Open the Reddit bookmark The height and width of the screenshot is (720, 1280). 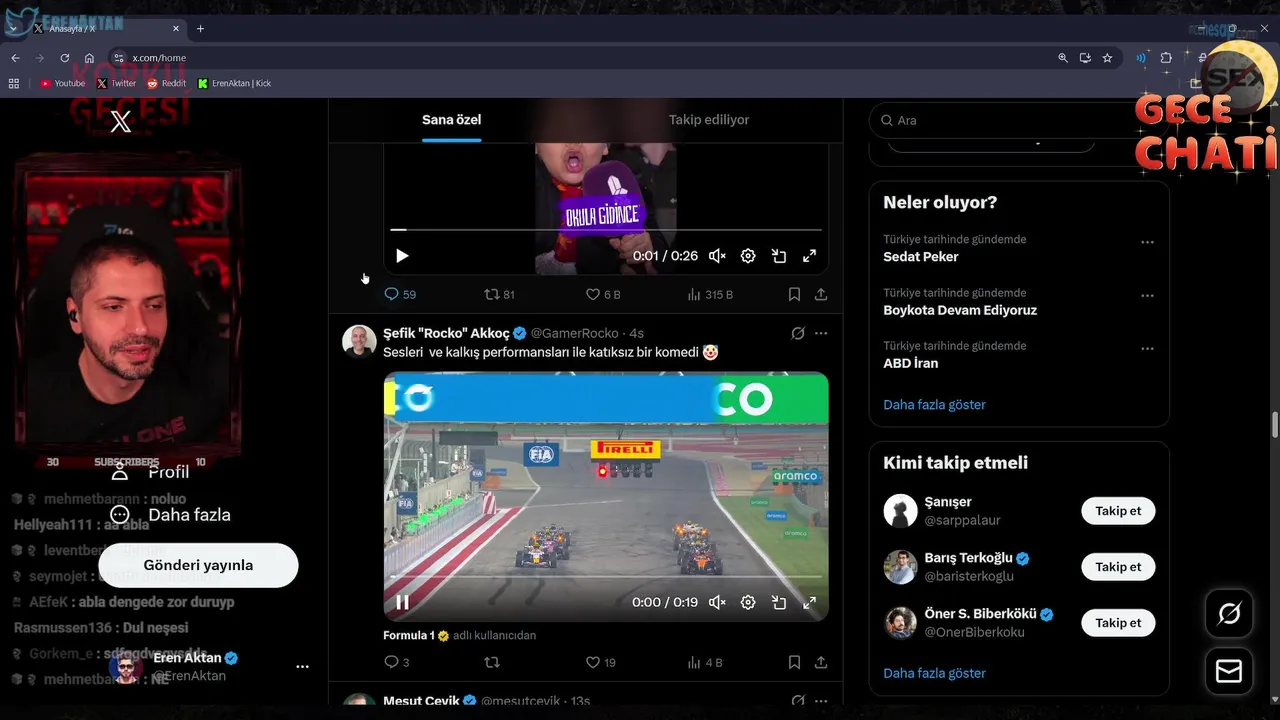point(167,84)
